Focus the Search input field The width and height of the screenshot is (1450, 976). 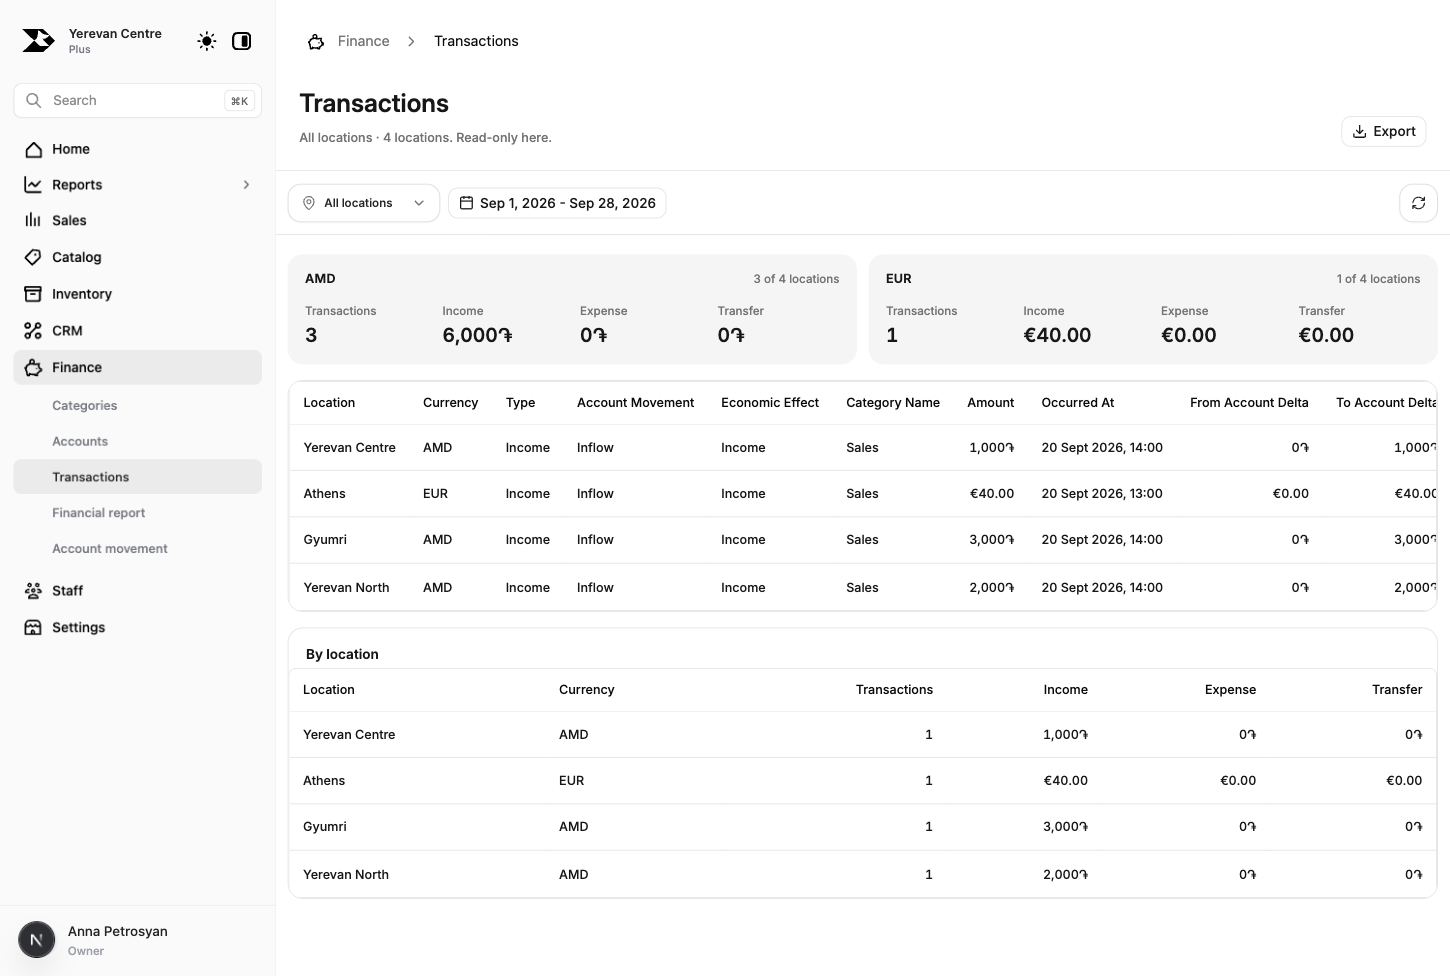[x=138, y=101]
